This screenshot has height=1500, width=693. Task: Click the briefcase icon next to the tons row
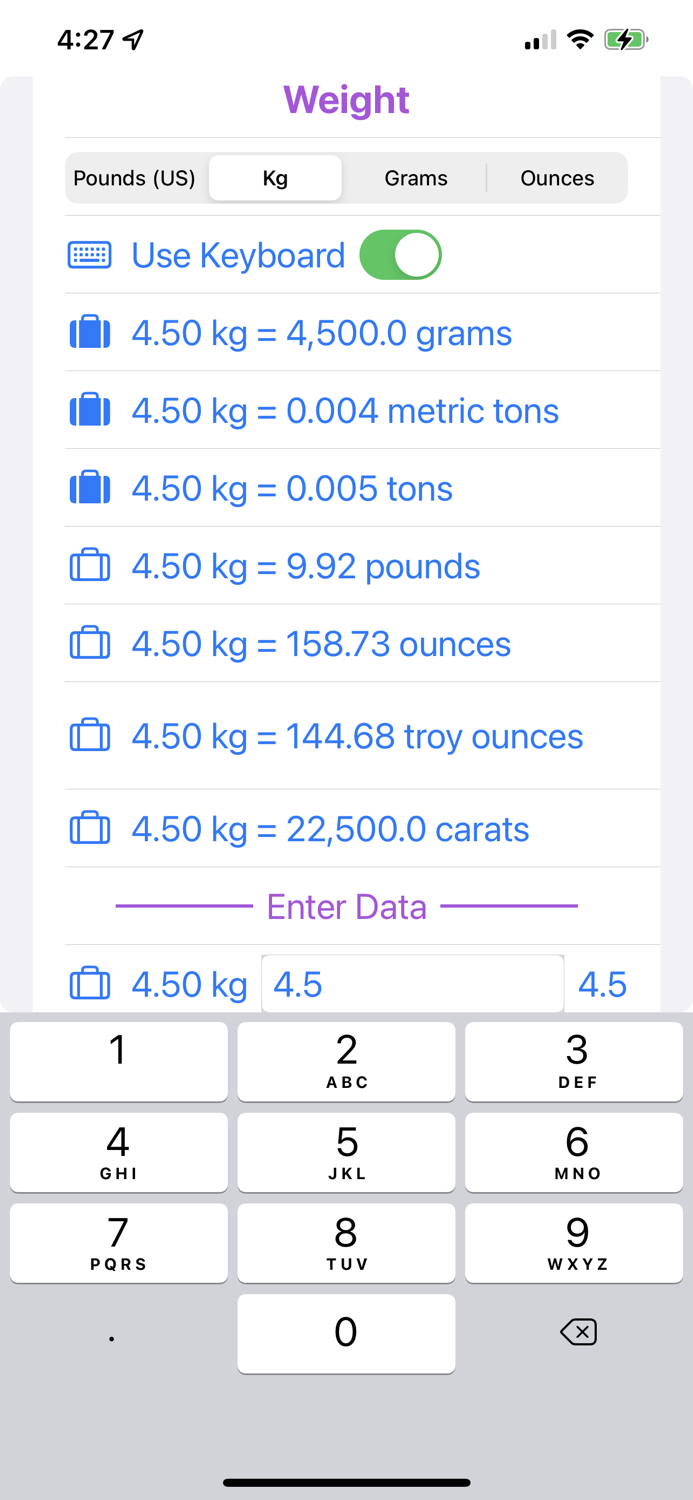(x=89, y=487)
